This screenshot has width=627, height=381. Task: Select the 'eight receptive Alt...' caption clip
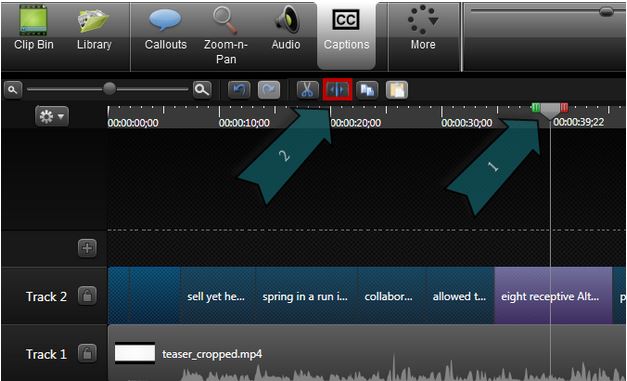[x=553, y=296]
